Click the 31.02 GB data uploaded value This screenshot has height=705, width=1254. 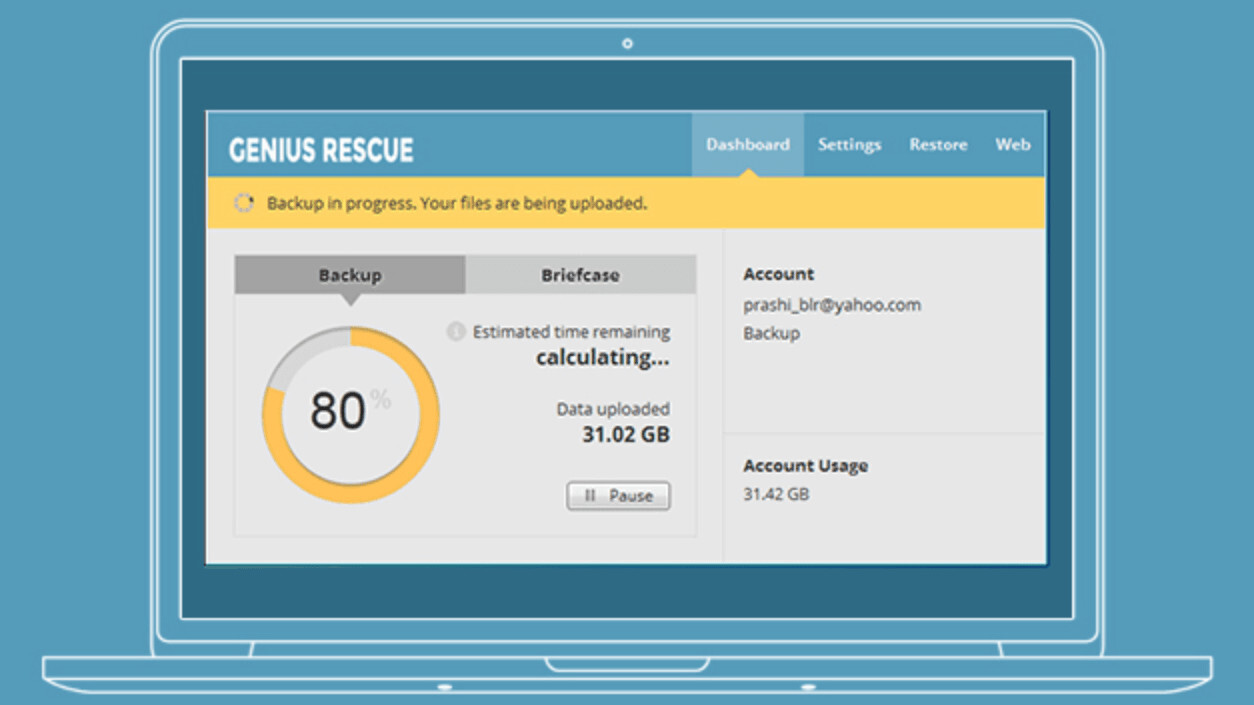click(x=625, y=435)
